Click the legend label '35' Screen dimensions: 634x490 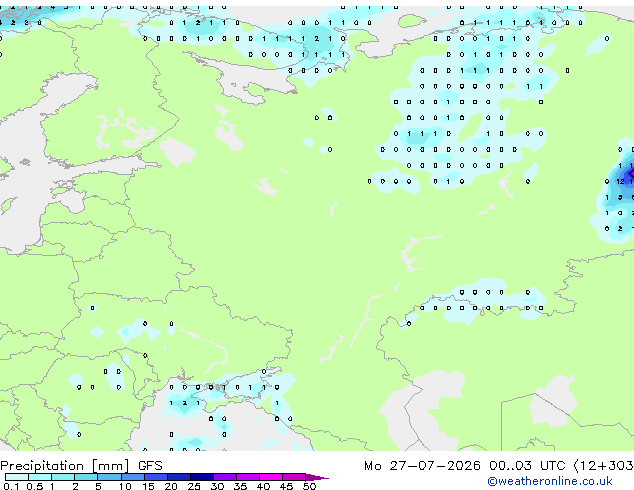click(240, 486)
